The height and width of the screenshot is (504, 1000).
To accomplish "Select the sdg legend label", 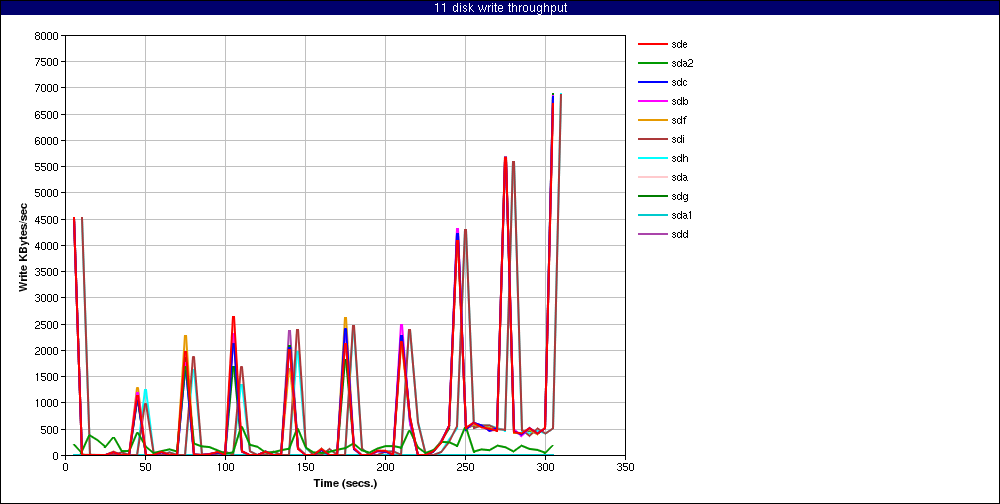I will [x=680, y=196].
